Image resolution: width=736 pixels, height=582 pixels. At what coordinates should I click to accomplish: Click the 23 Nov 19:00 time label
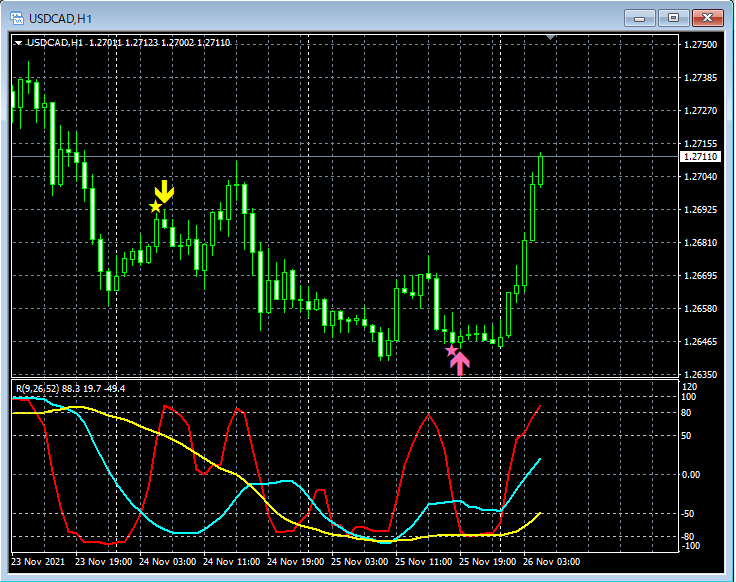[x=103, y=561]
